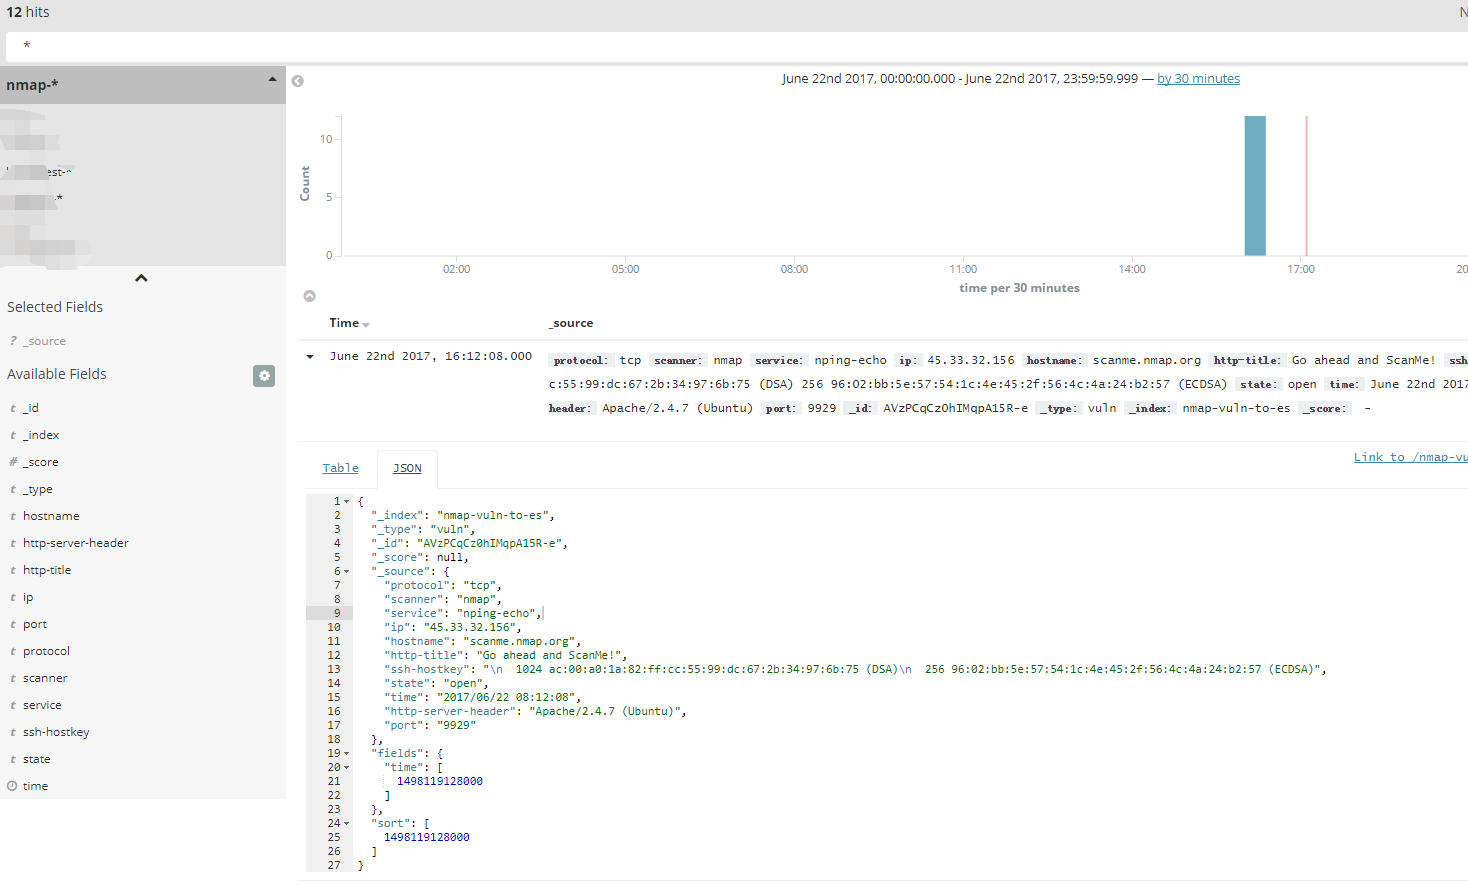Open the 'Link to /nmap-vu' document link
The image size is (1468, 886).
(x=1410, y=457)
